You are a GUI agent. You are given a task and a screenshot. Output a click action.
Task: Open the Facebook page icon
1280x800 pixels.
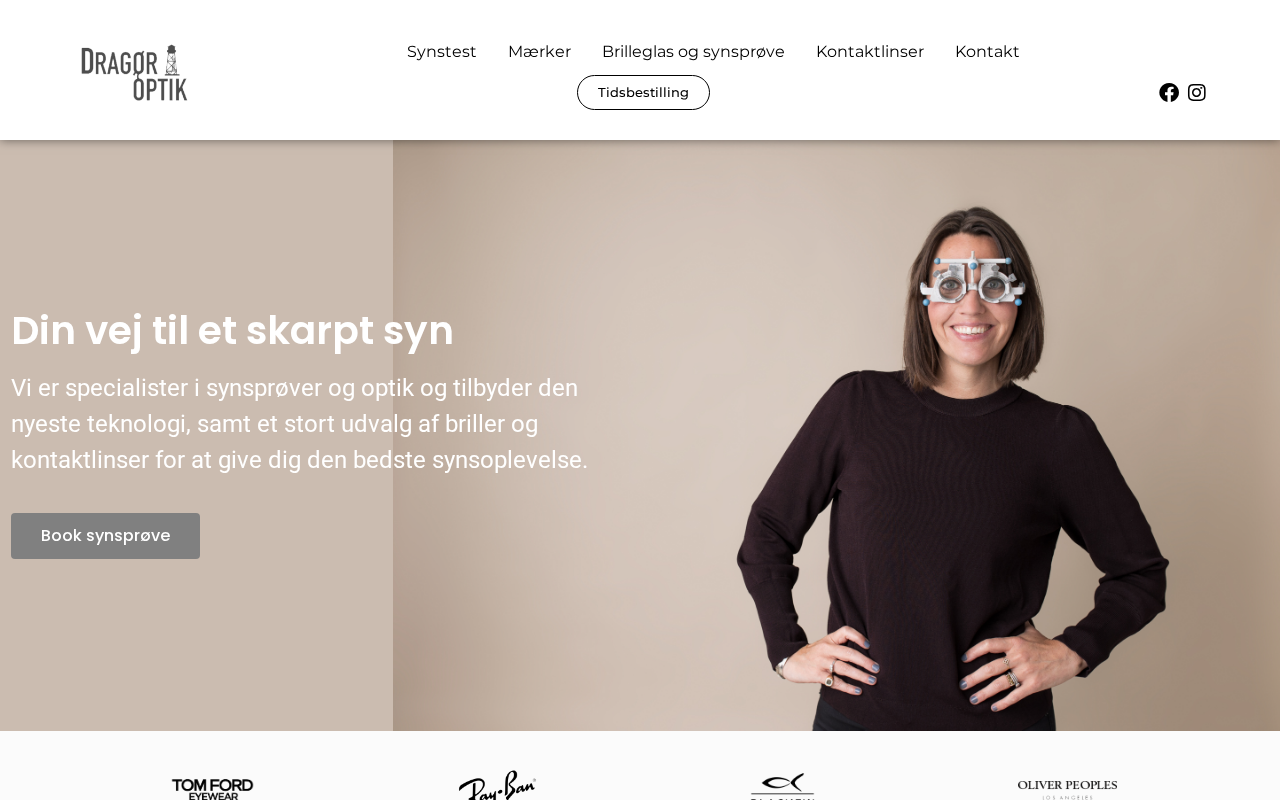click(1169, 93)
